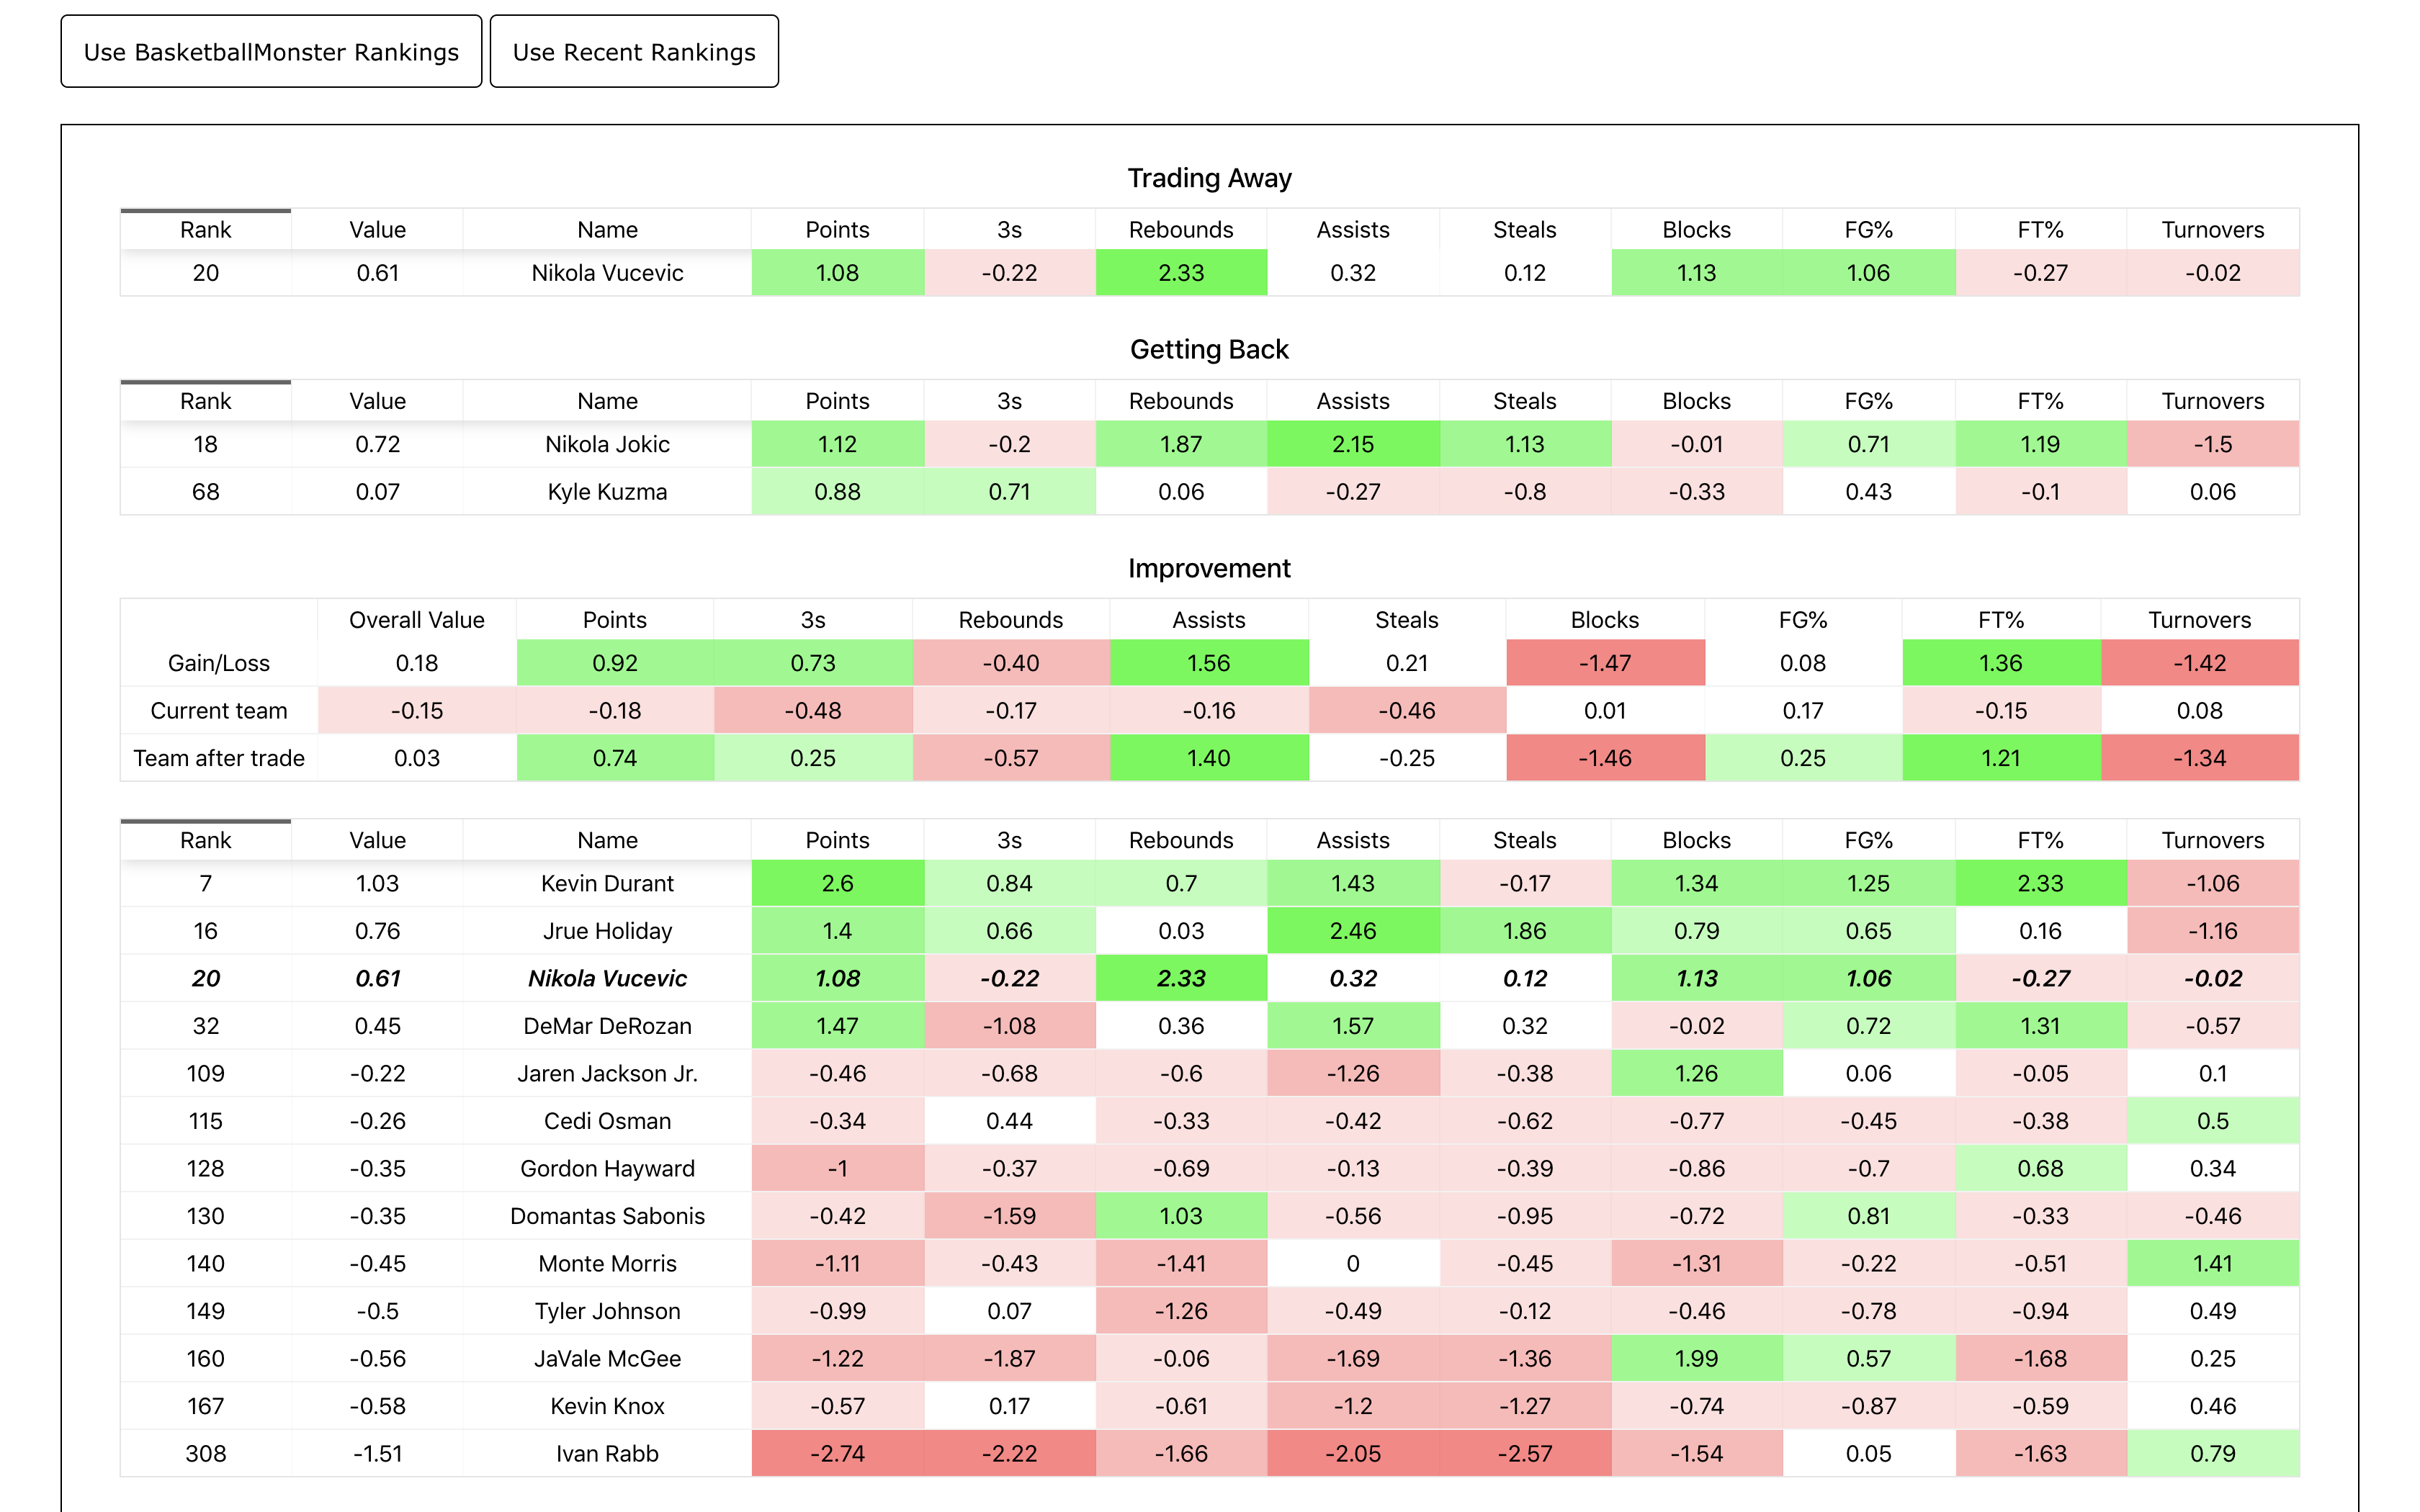Select the italicized Nikola Vucevic row

(x=606, y=978)
